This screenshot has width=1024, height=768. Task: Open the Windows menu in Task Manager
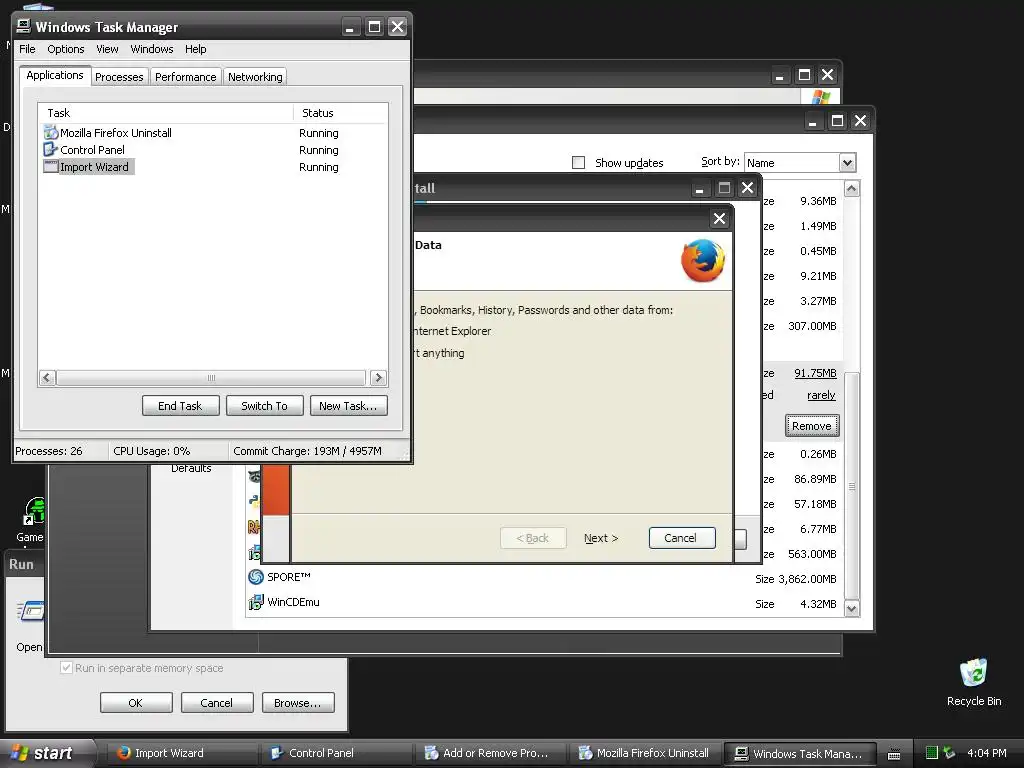[x=152, y=49]
